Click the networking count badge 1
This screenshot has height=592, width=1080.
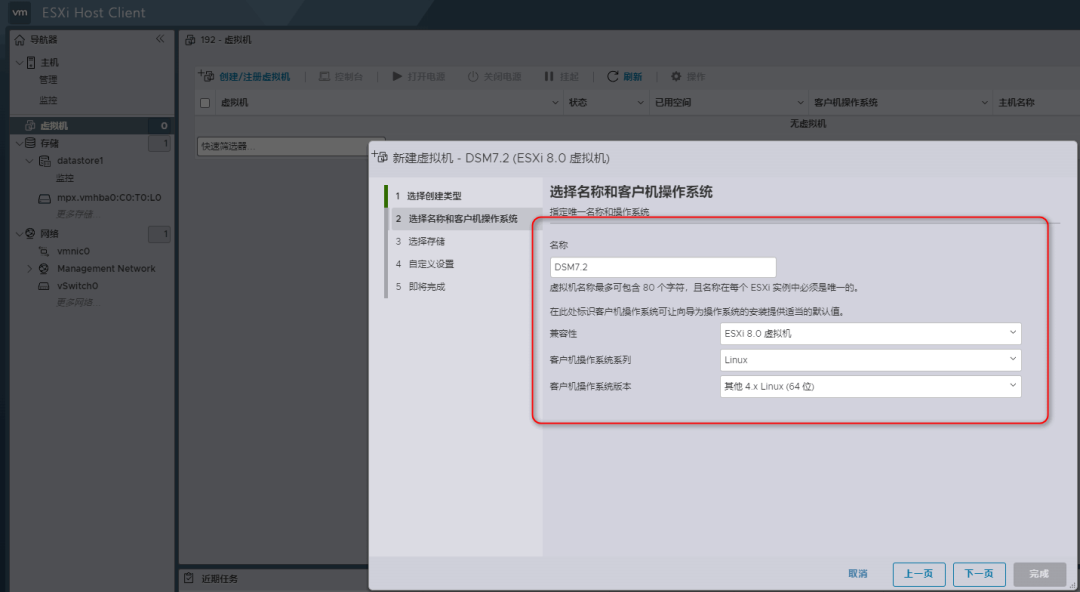tap(159, 234)
